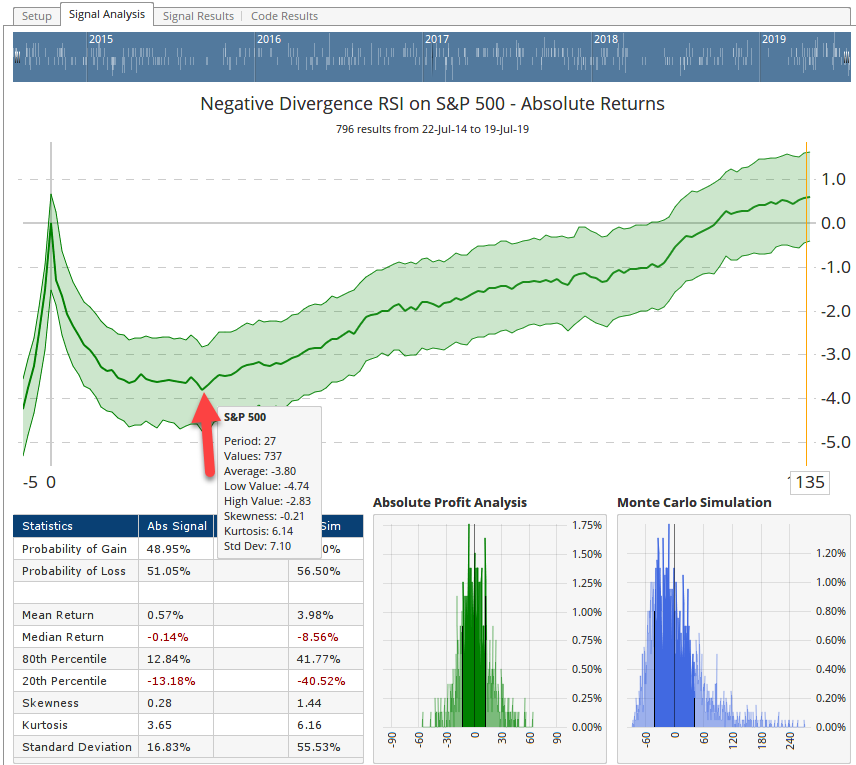Image resolution: width=856 pixels, height=765 pixels.
Task: Click the 51.05% probability of loss value
Action: click(x=169, y=571)
